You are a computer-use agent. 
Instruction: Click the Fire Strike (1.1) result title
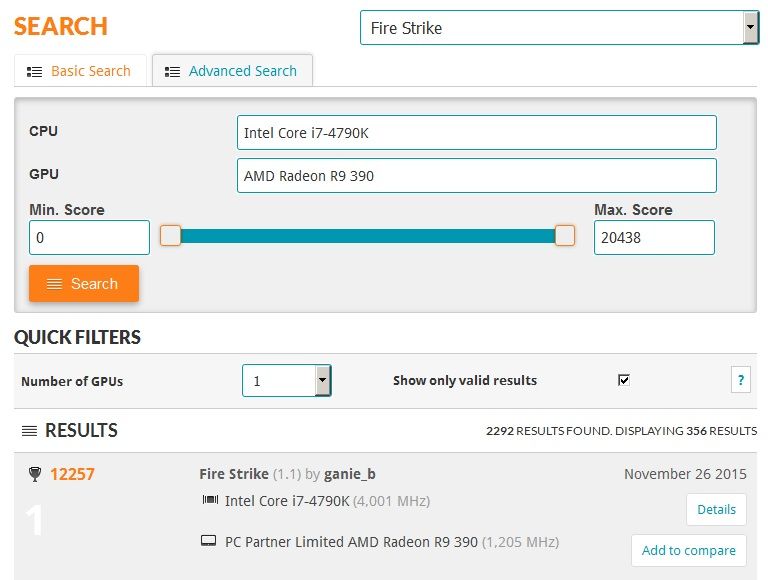click(x=250, y=474)
